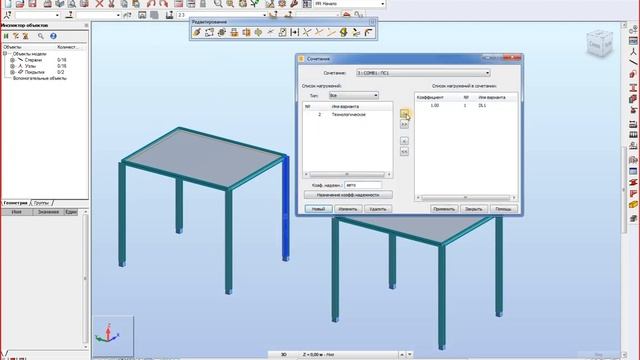
Task: Click the yellow folder icon in right toolbar
Action: [633, 204]
